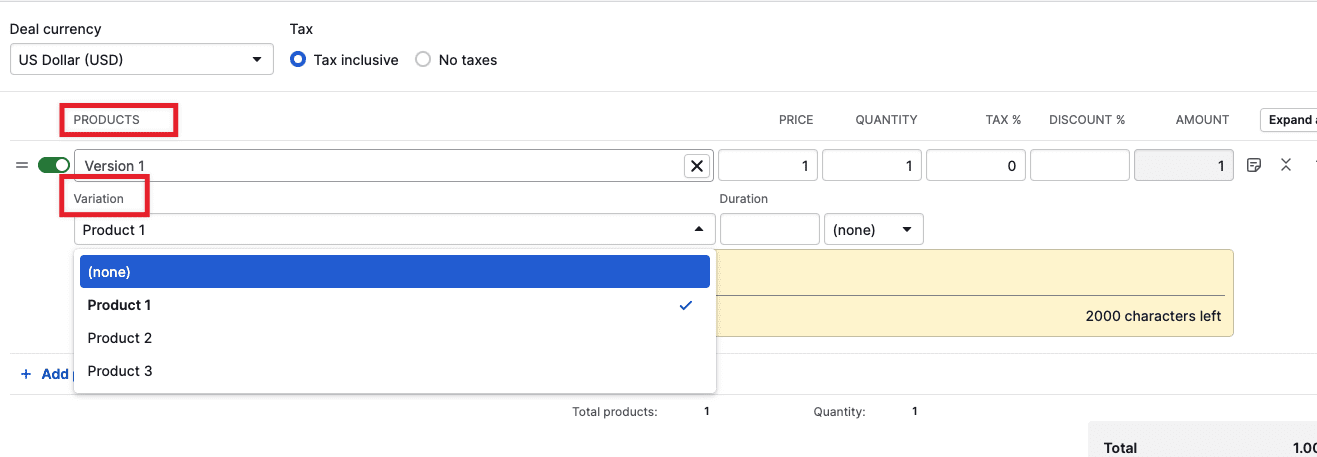Open the Deal currency dropdown
The width and height of the screenshot is (1317, 457).
click(x=141, y=60)
